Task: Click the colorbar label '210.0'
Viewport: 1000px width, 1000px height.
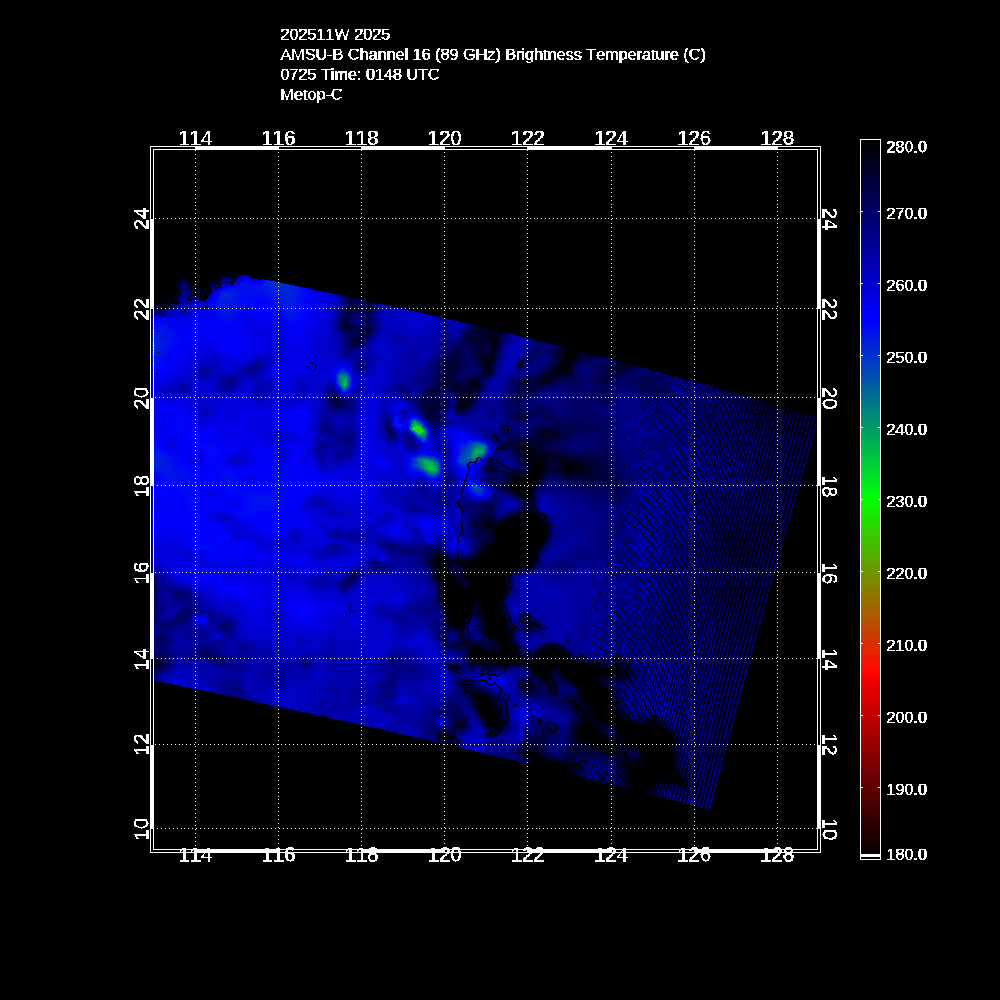Action: [906, 645]
